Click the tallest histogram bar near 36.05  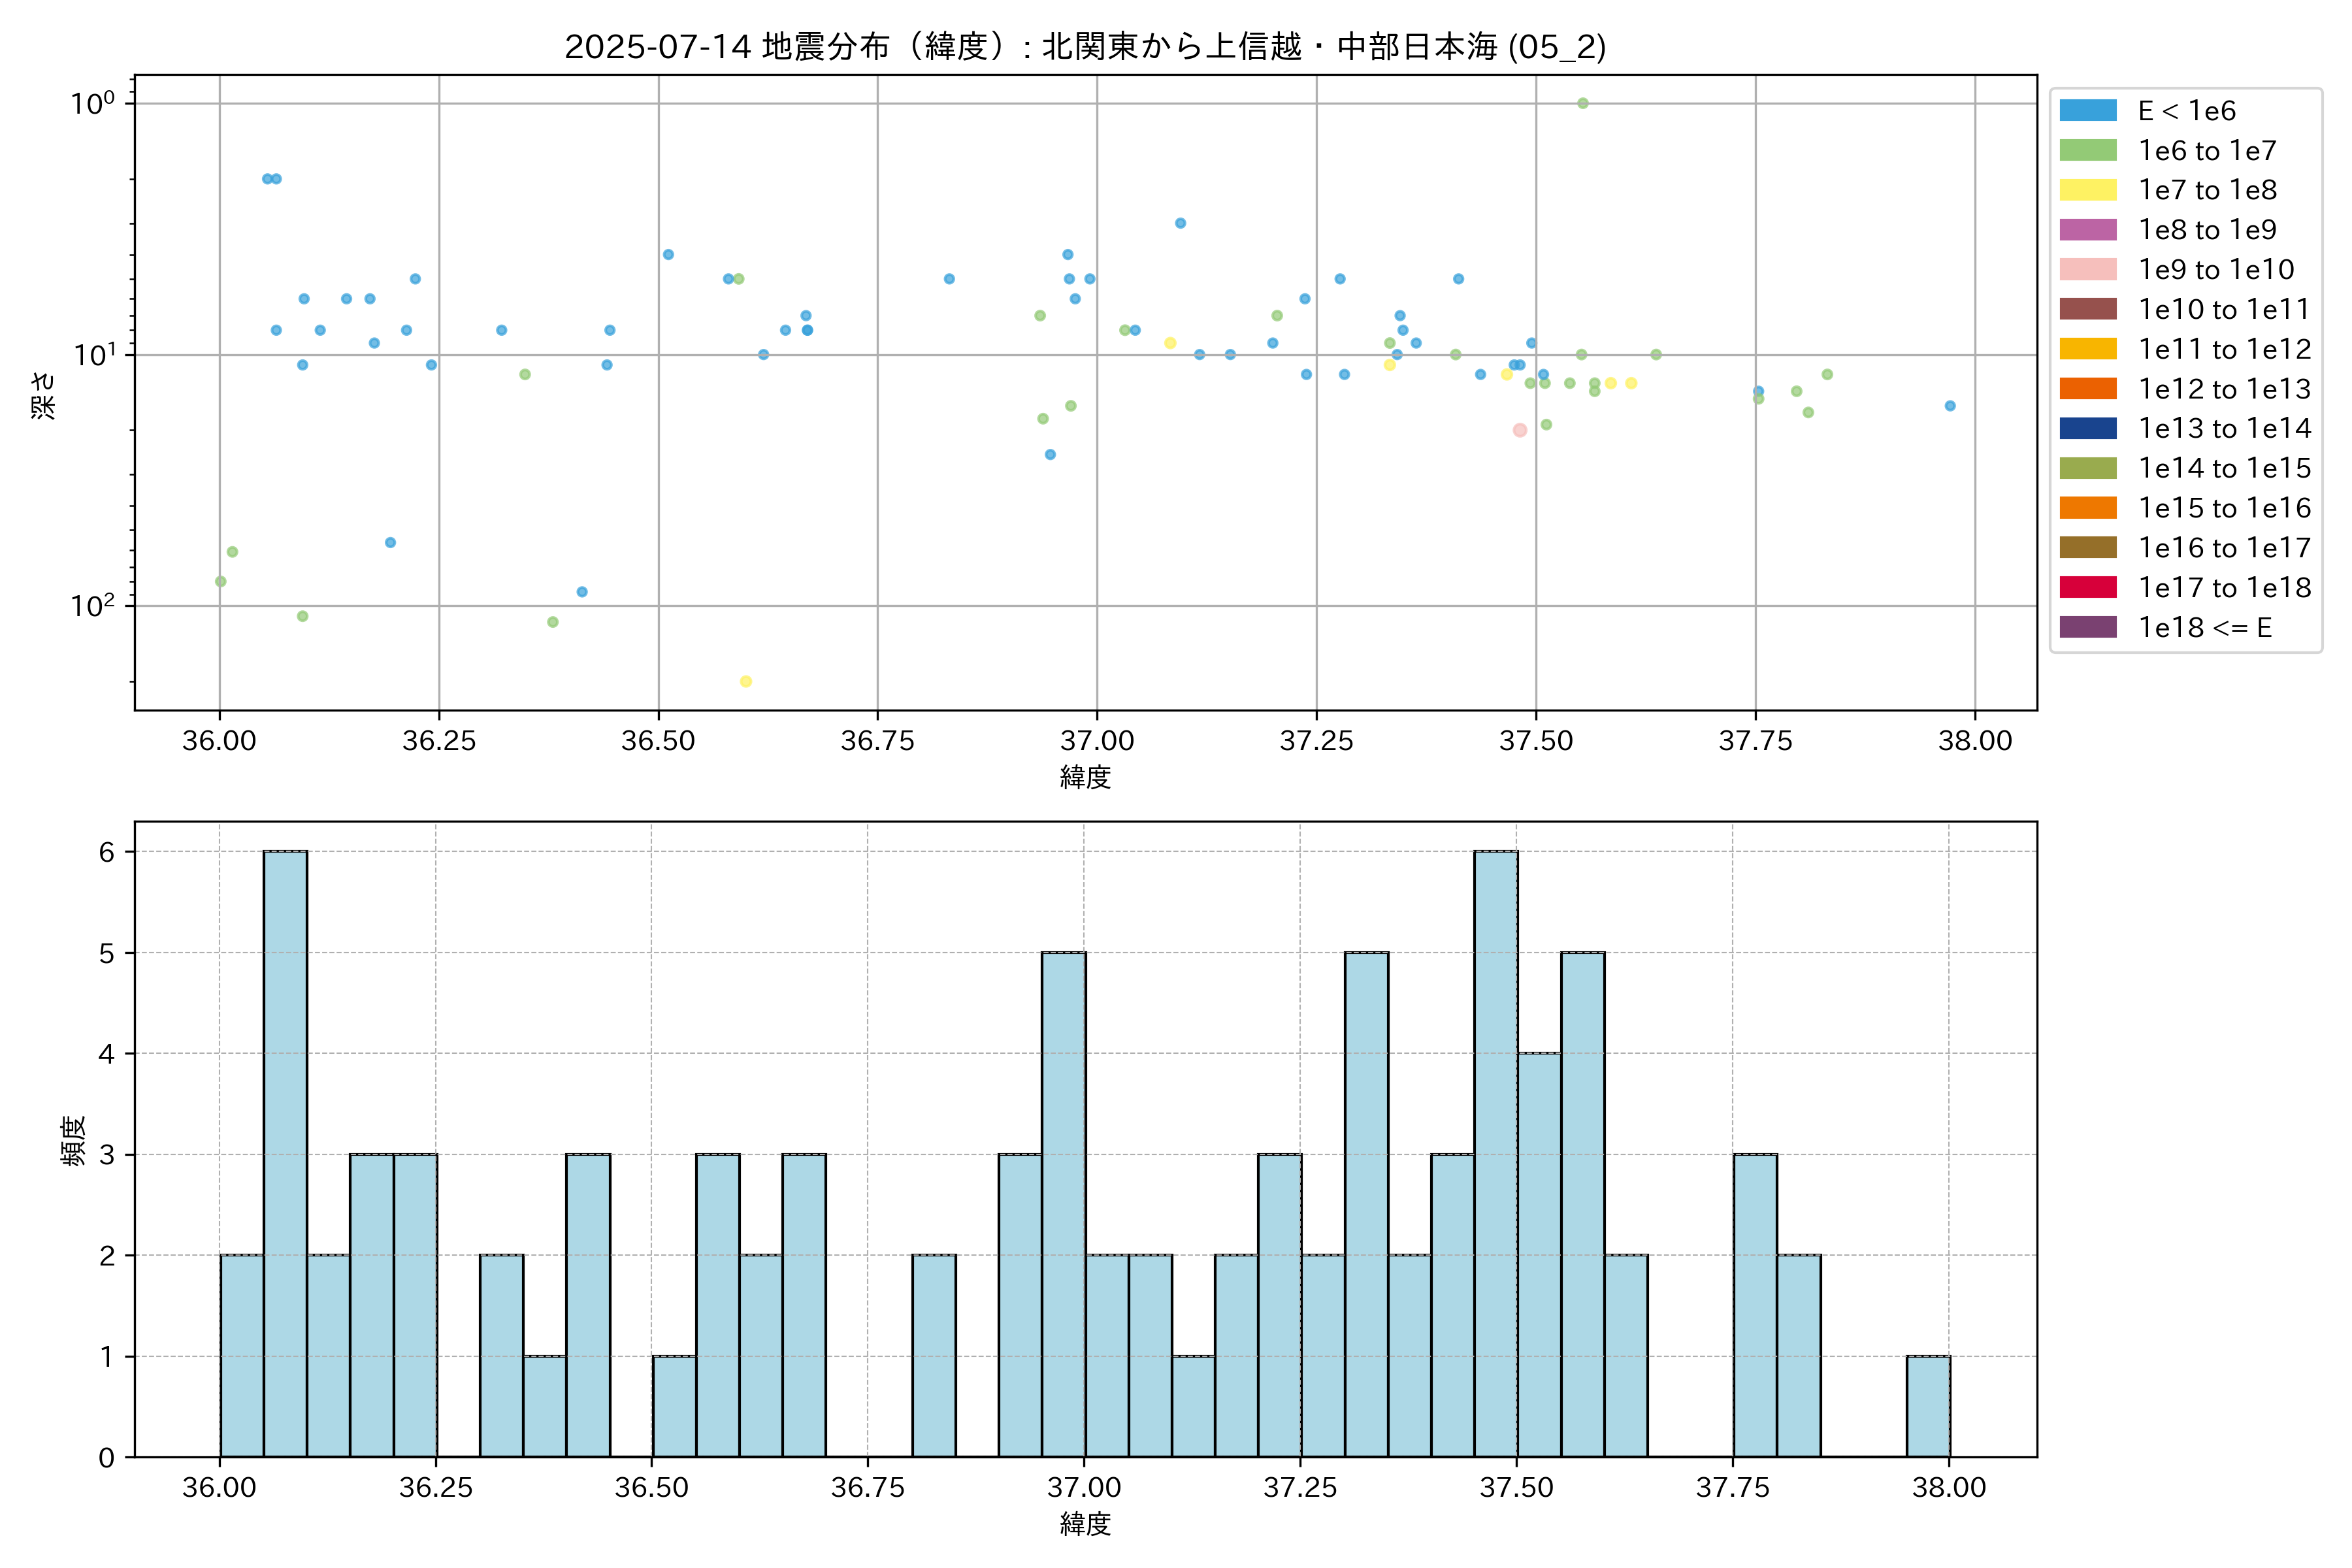[285, 1154]
